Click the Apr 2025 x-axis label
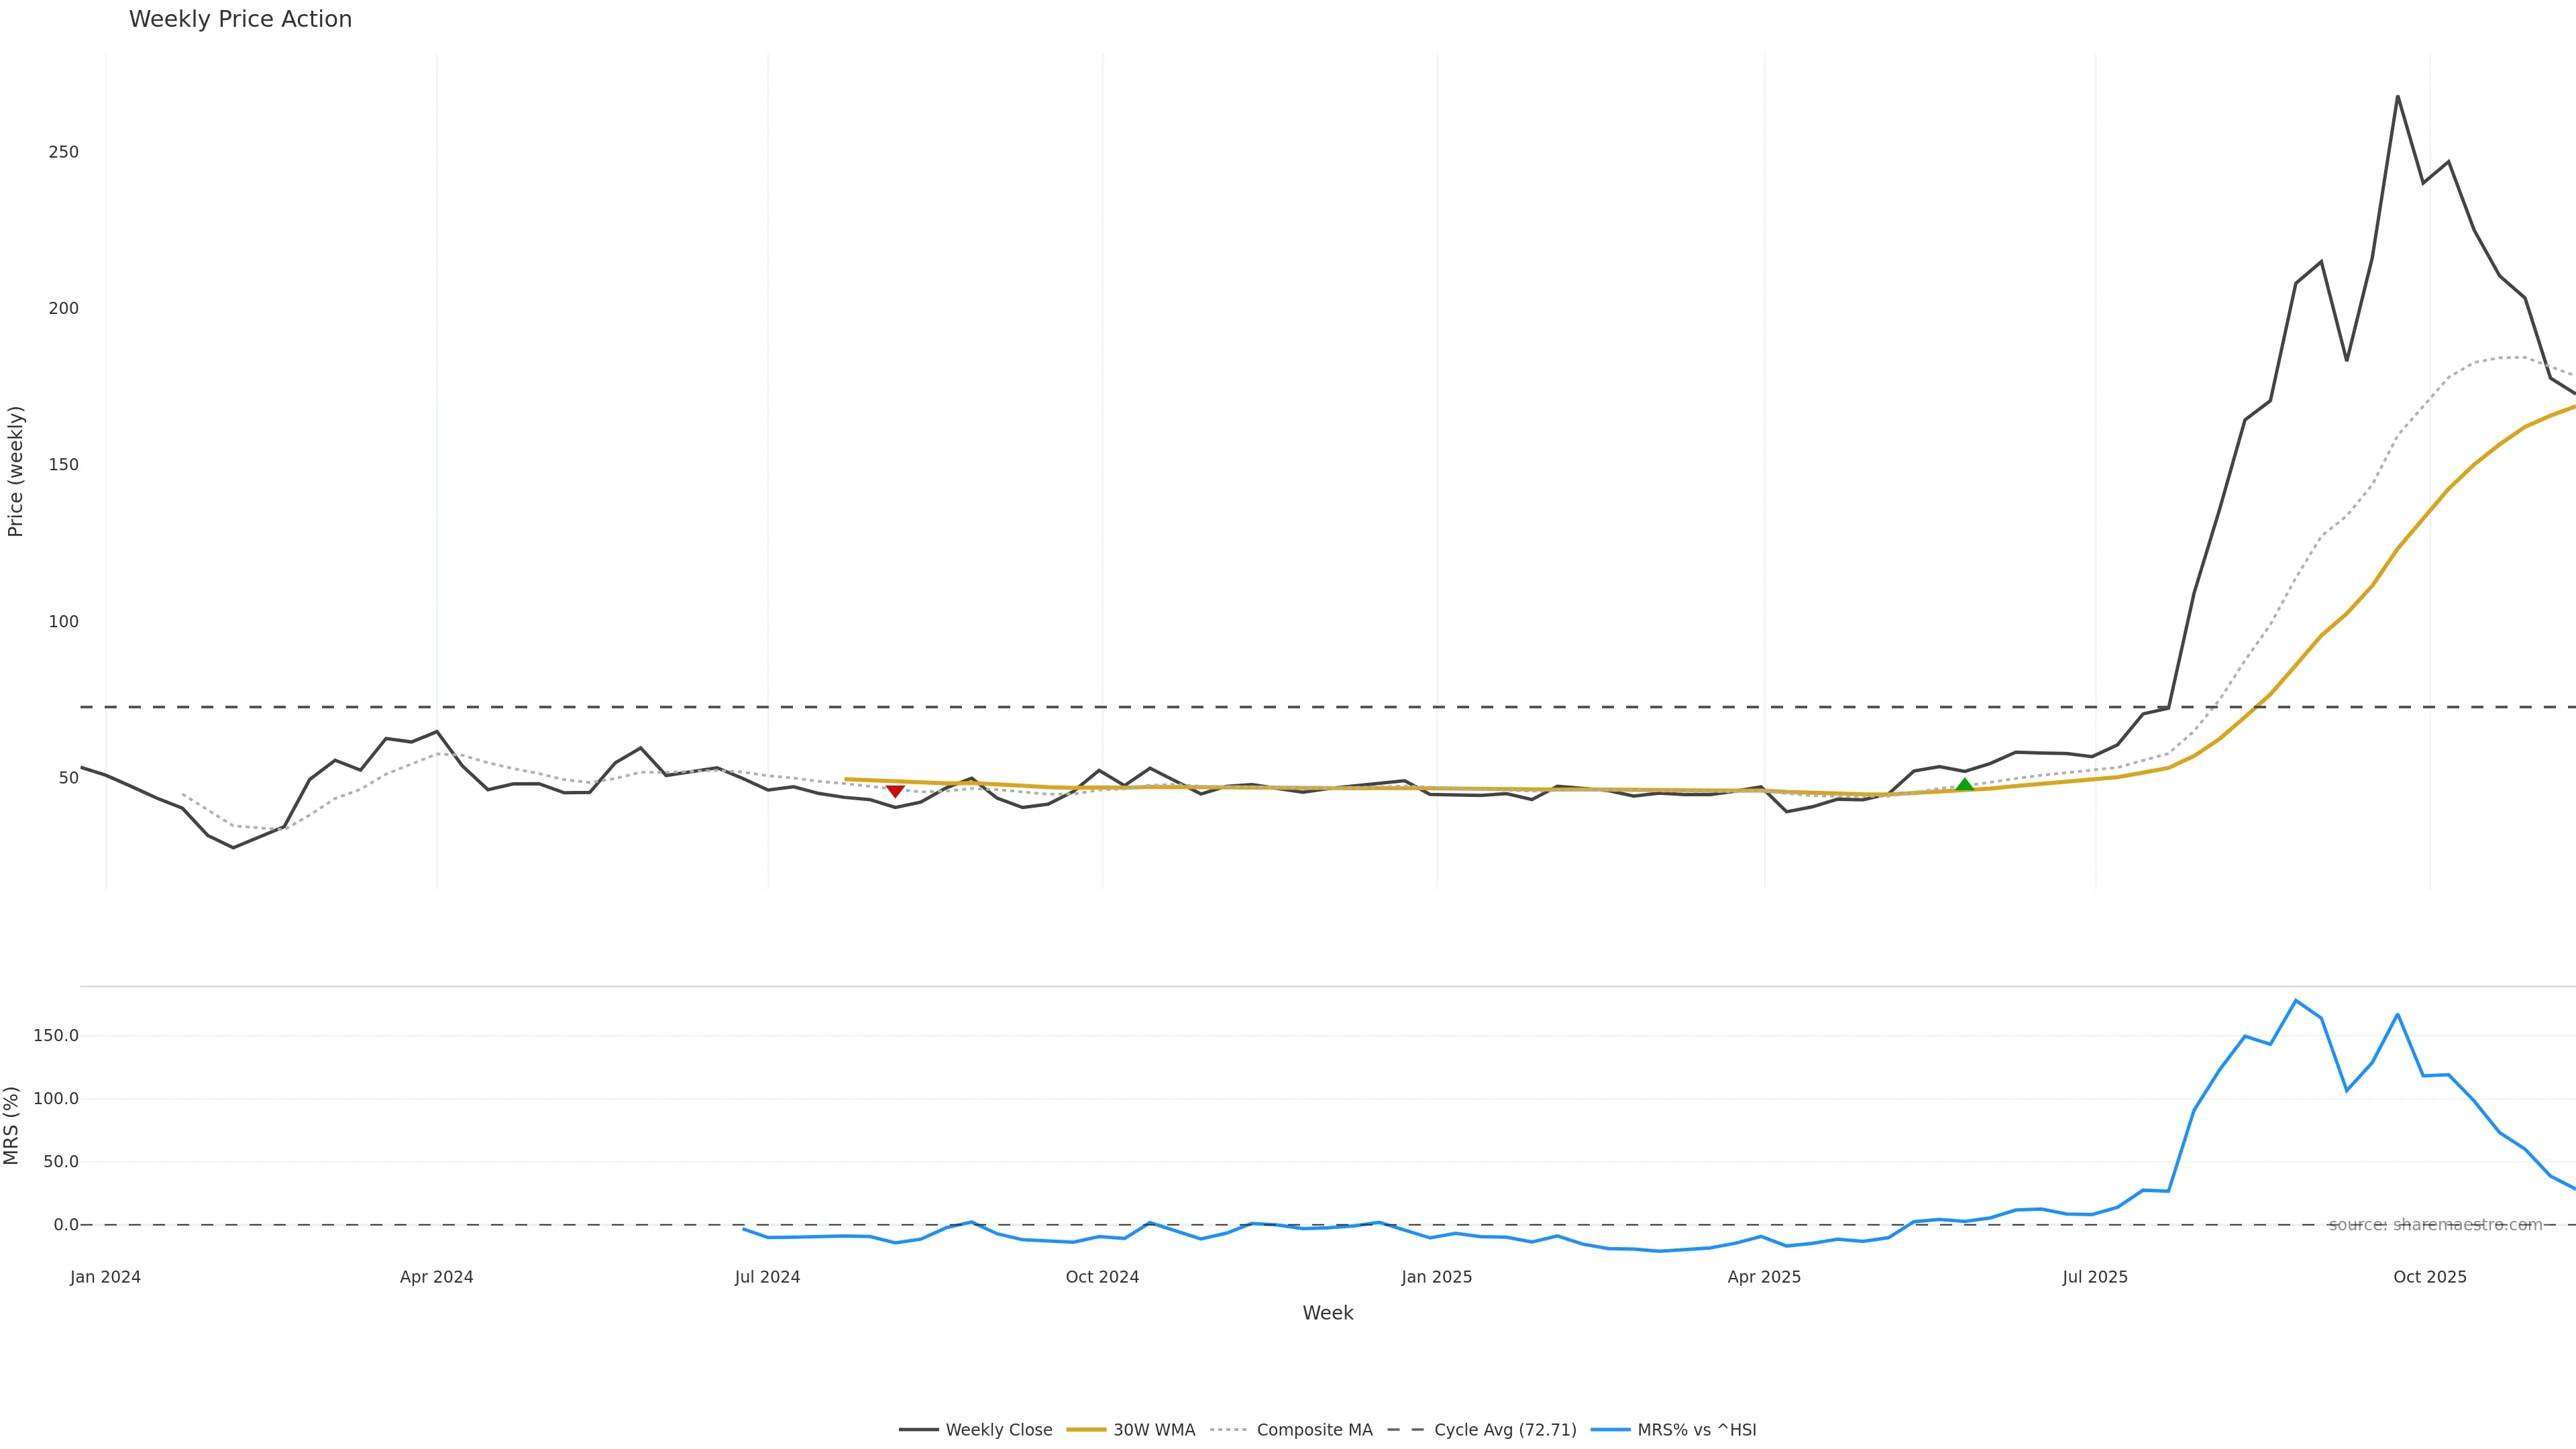 tap(1764, 1277)
